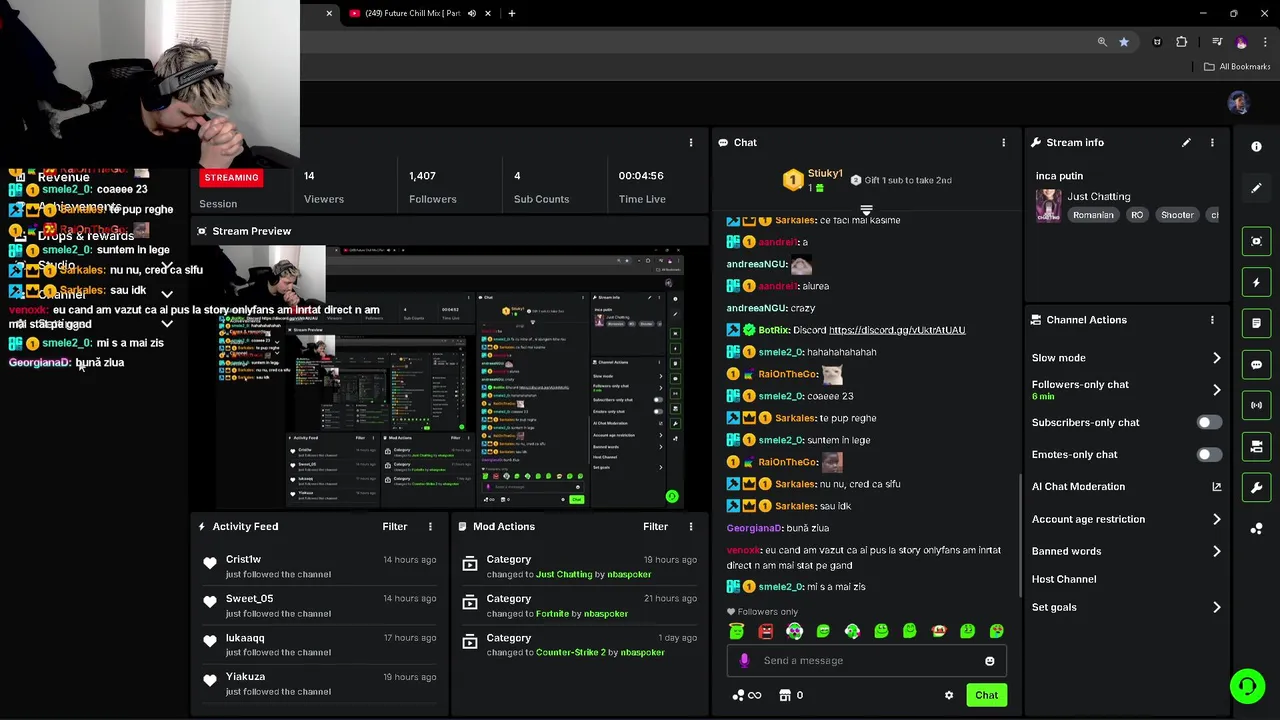Toggle the document mod actions icon in sidebar
The image size is (1280, 720).
pyautogui.click(x=1256, y=323)
